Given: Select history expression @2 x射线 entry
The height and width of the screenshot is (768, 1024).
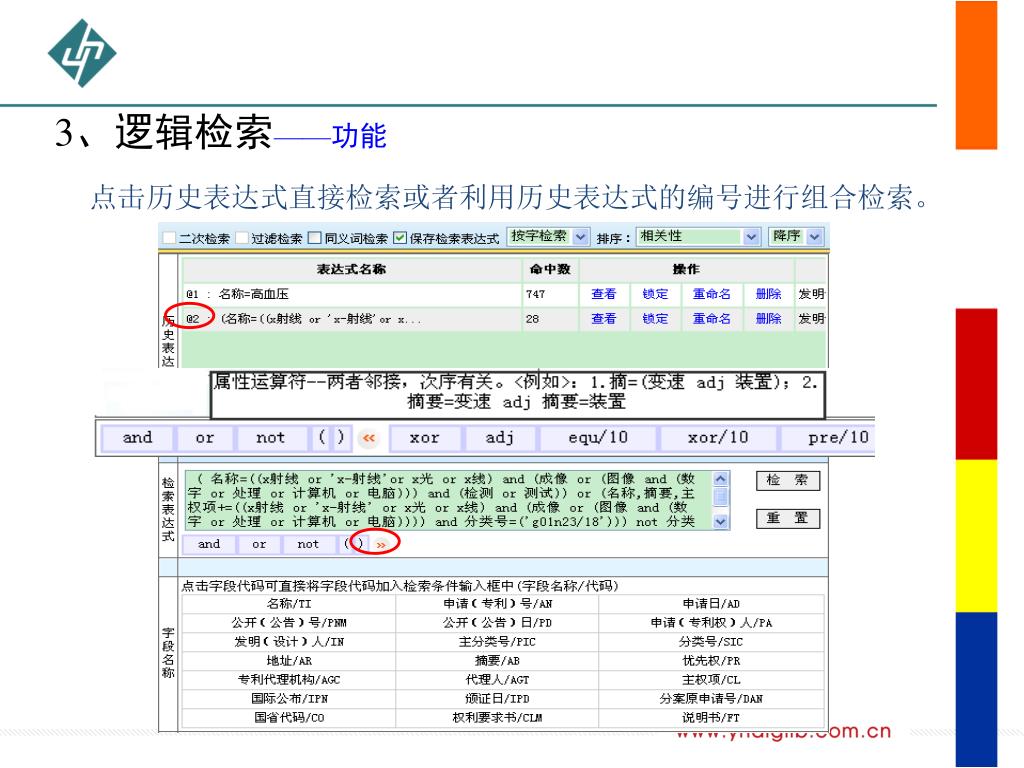Looking at the screenshot, I should pos(321,319).
